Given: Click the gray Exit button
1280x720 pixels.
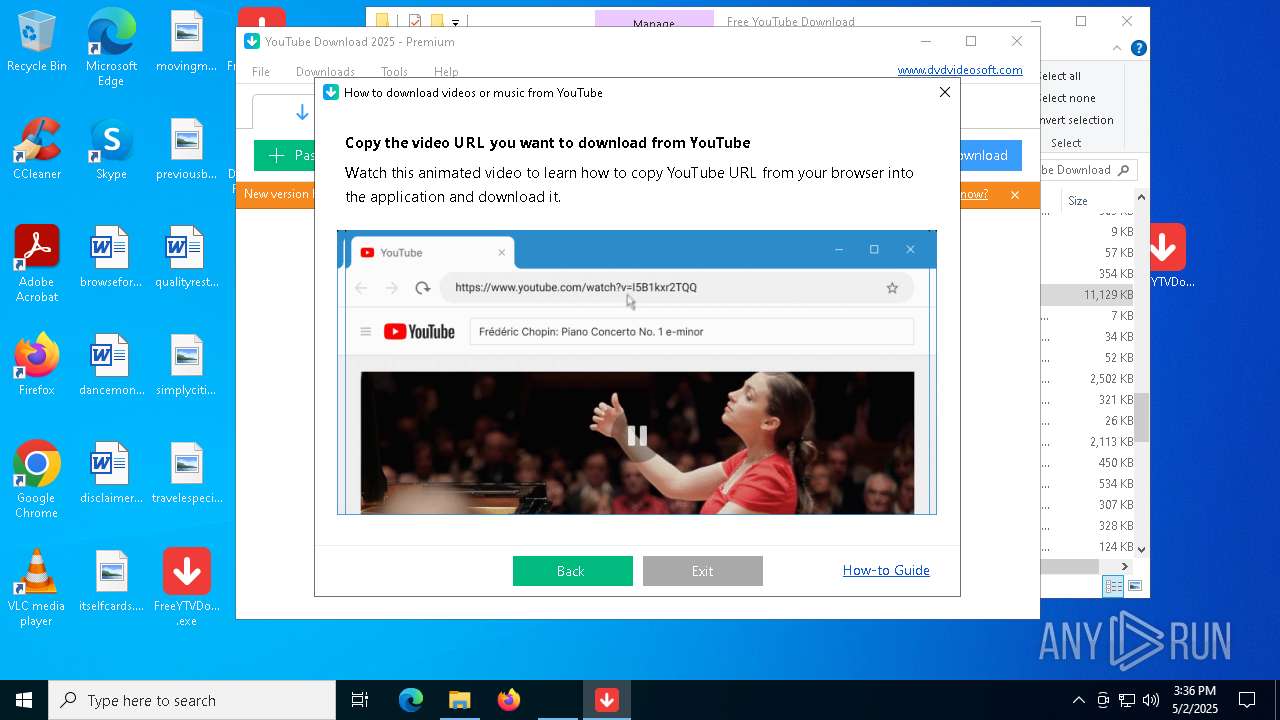Looking at the screenshot, I should click(x=702, y=571).
